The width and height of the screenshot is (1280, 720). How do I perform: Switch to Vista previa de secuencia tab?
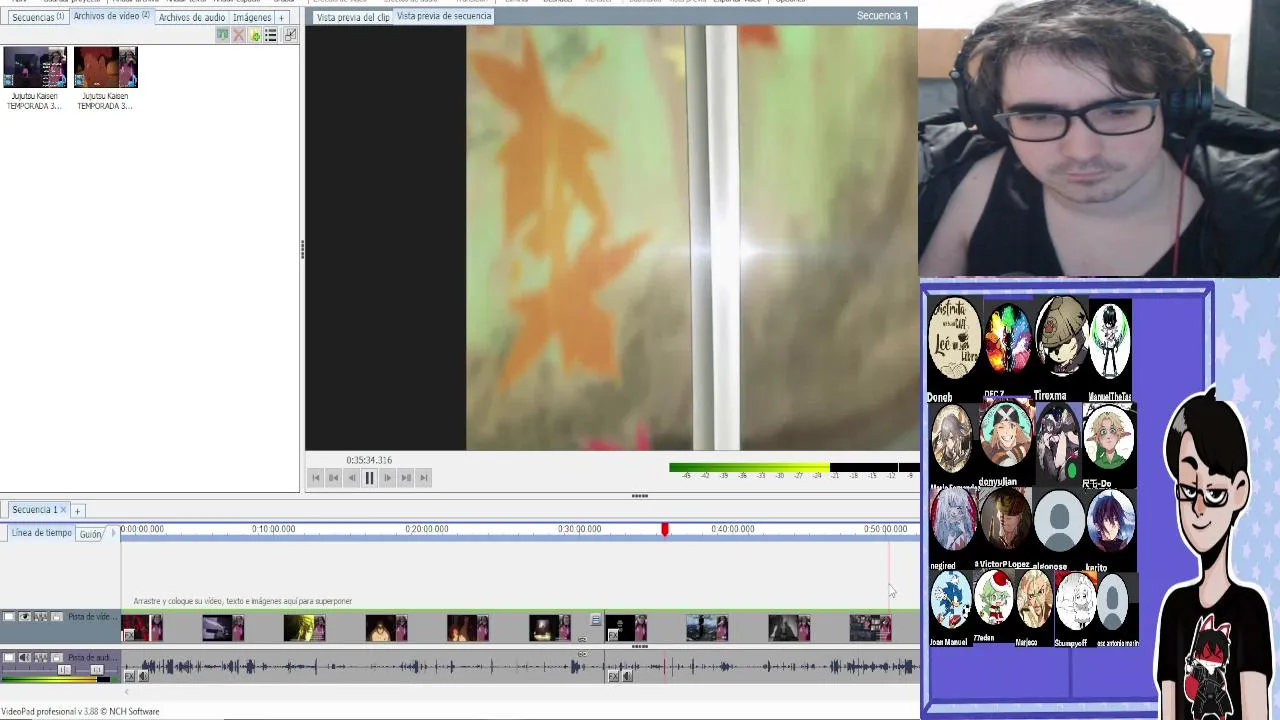pyautogui.click(x=444, y=16)
